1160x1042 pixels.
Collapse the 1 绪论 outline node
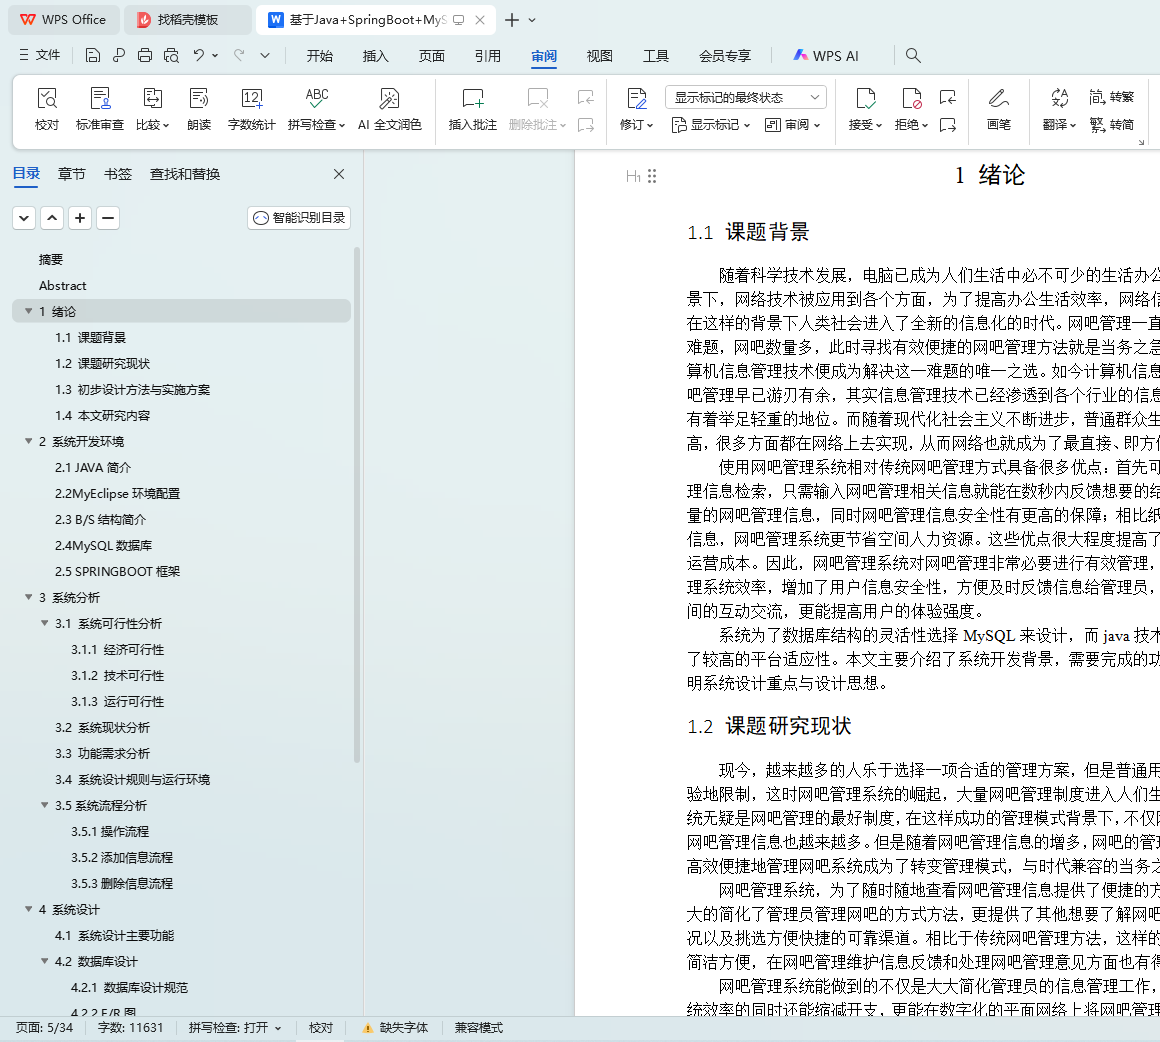29,311
